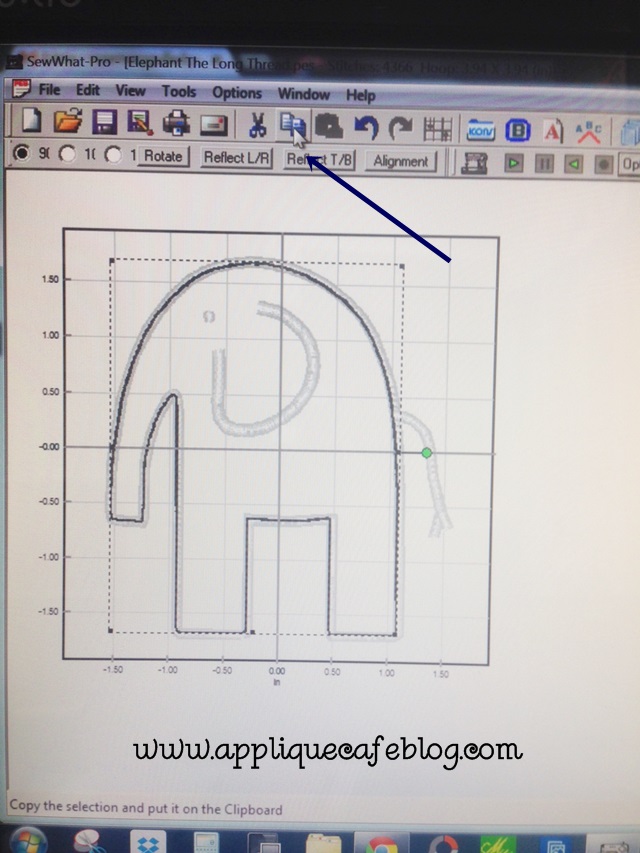Click the Rotate button
640x853 pixels.
163,157
